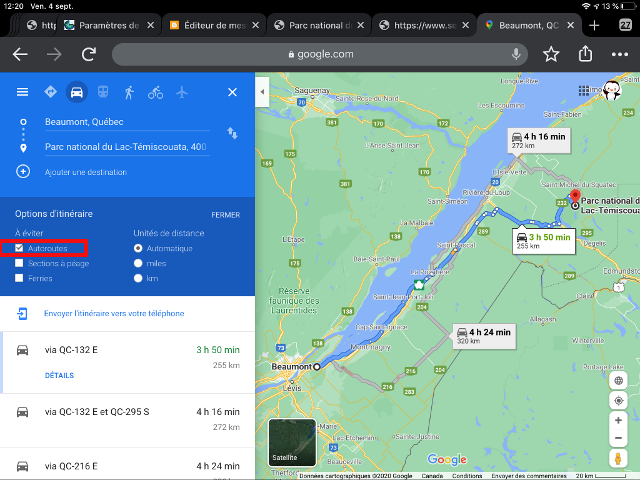Swap origin and destination
Image resolution: width=640 pixels, height=480 pixels.
coord(232,133)
